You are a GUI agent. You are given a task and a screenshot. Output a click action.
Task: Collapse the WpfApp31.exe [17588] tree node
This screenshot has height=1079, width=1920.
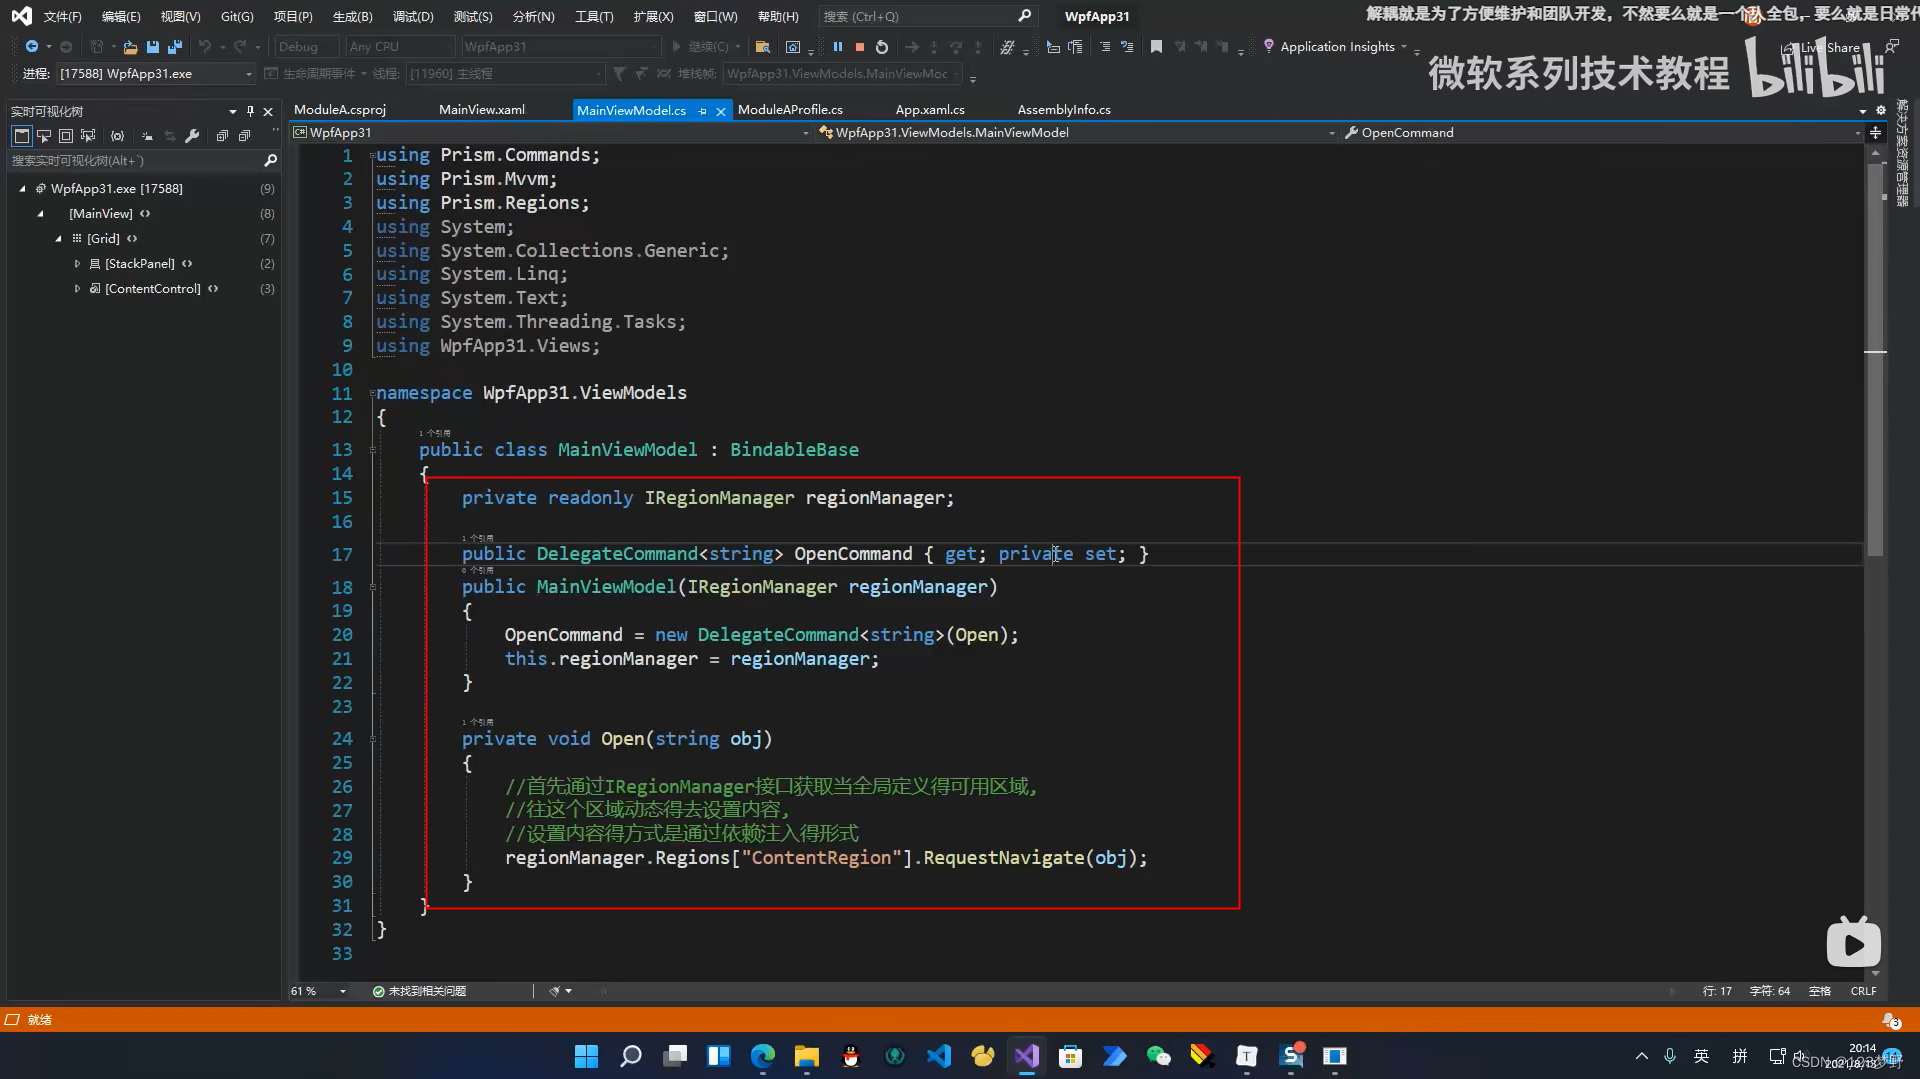pyautogui.click(x=22, y=188)
